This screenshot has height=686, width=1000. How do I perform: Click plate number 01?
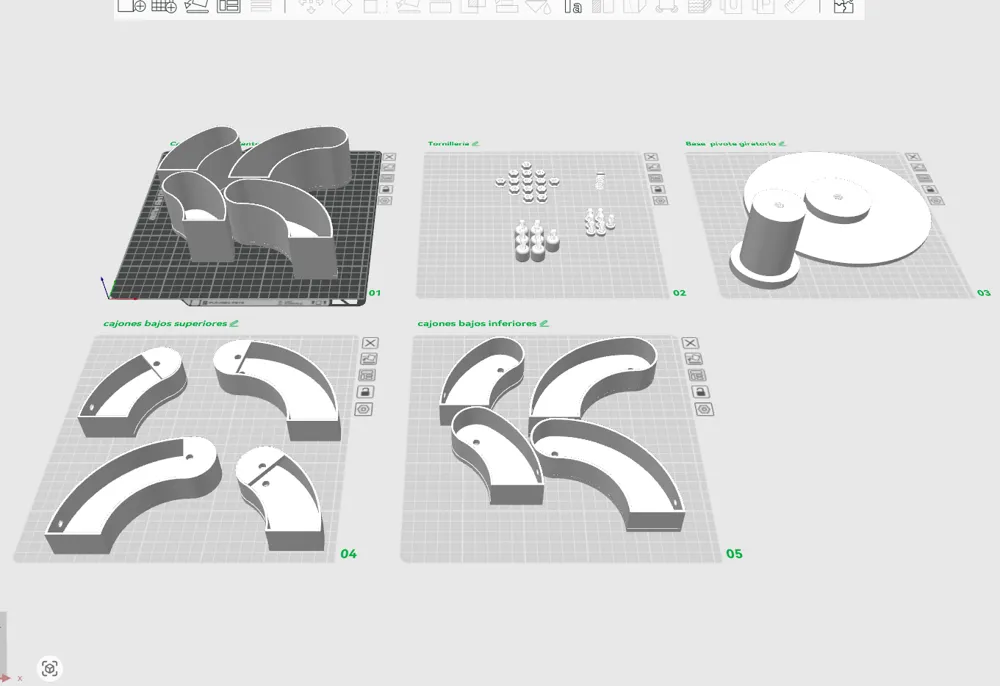pos(375,293)
